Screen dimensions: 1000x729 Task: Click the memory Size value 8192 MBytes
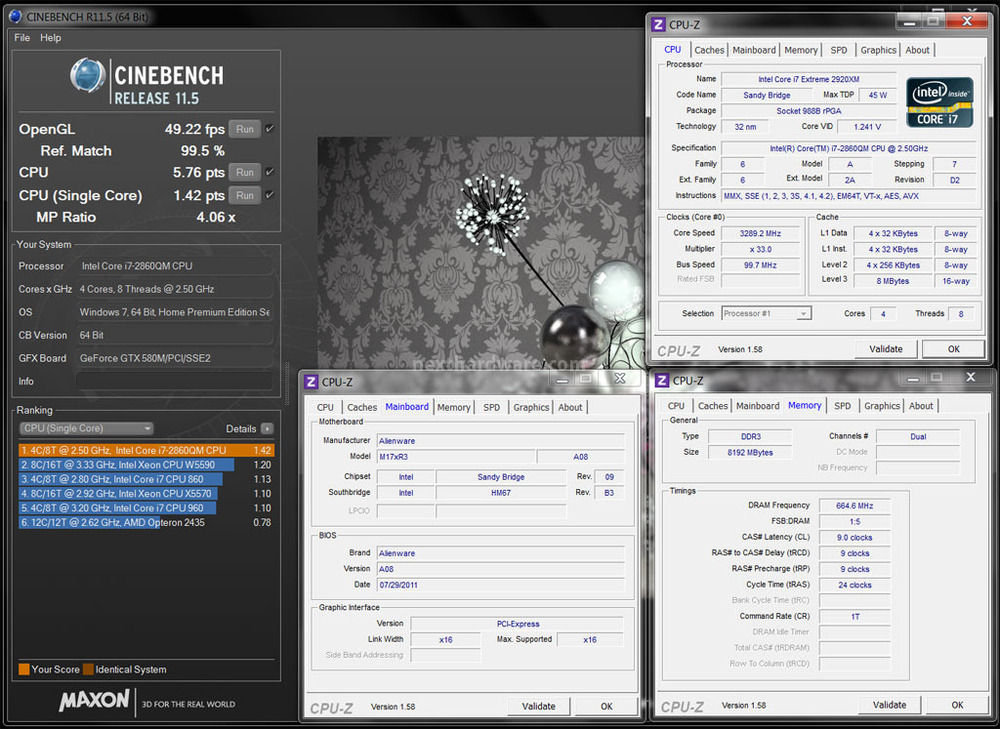click(750, 452)
